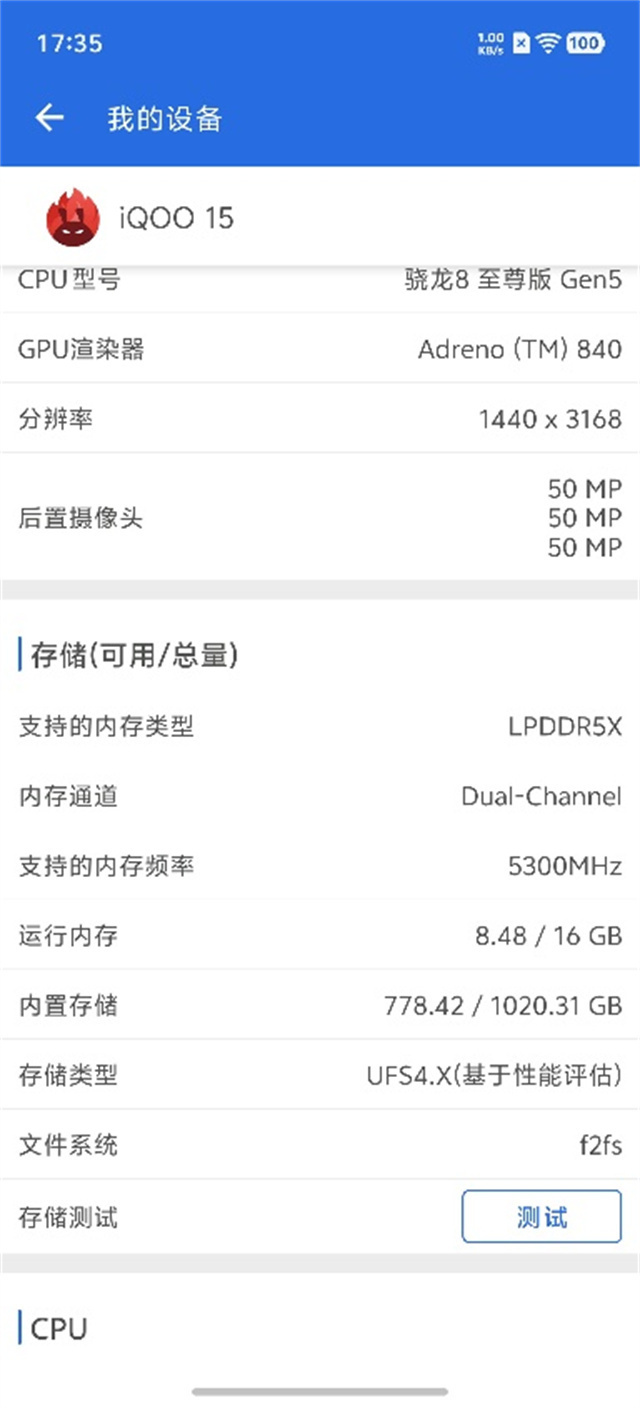Tap the 文件系统 f2fs row
The height and width of the screenshot is (1408, 640).
(x=320, y=1146)
